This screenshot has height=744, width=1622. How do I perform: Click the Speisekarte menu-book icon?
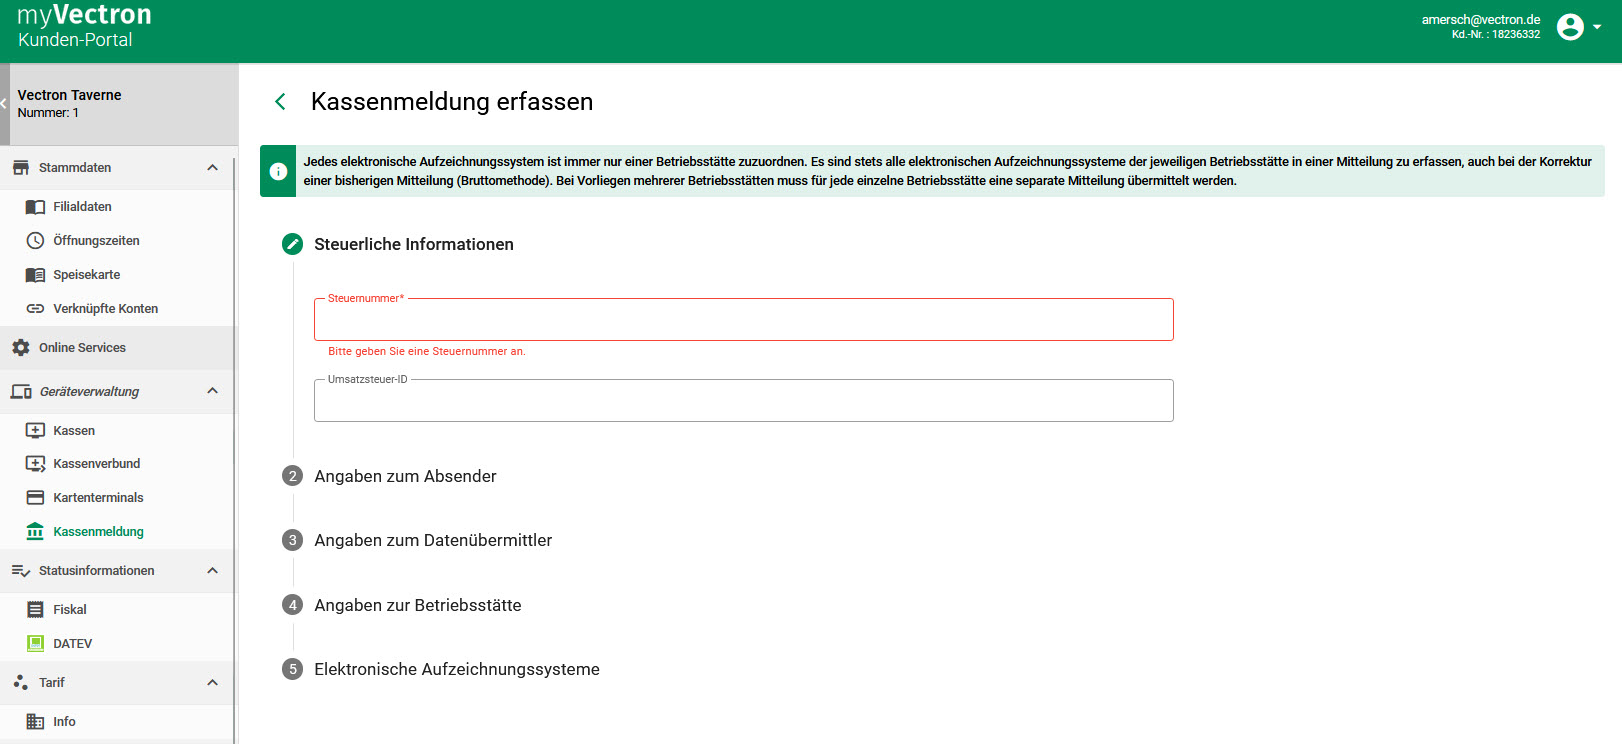pos(35,275)
